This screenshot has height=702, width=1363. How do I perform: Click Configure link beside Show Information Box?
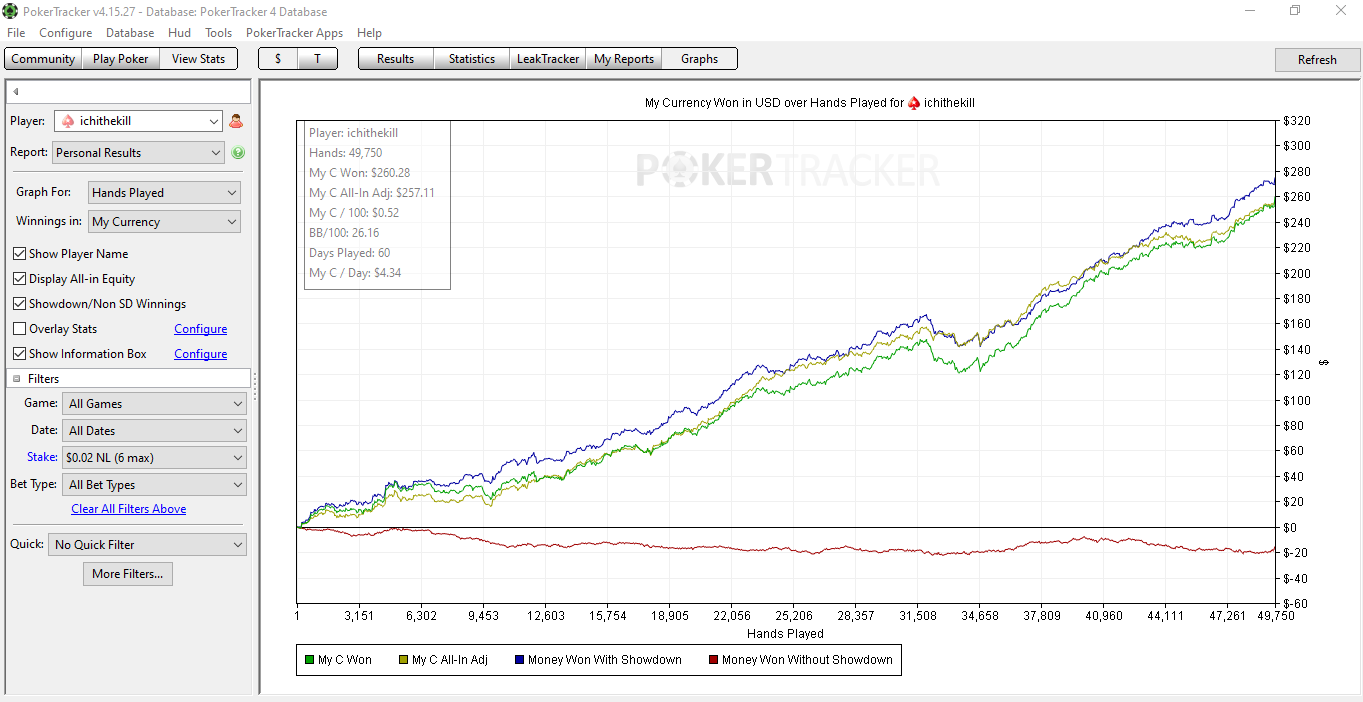pos(201,354)
